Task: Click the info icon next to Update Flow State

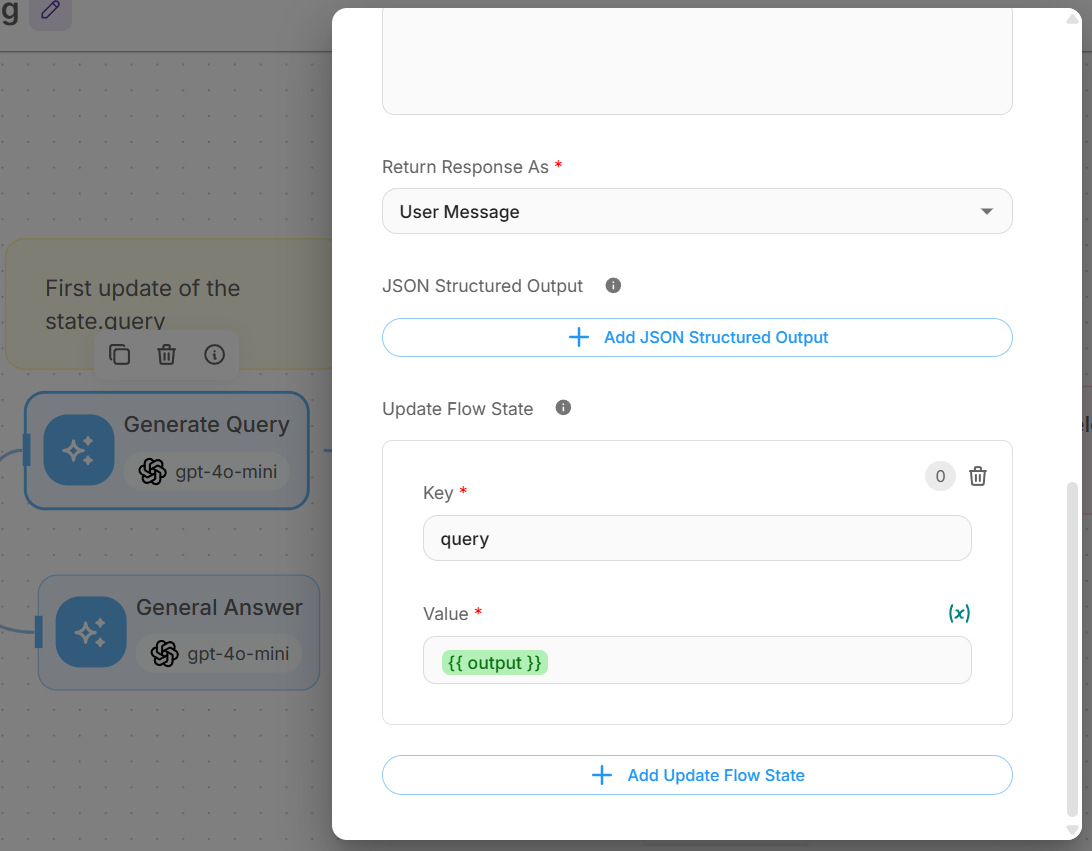Action: pos(563,408)
